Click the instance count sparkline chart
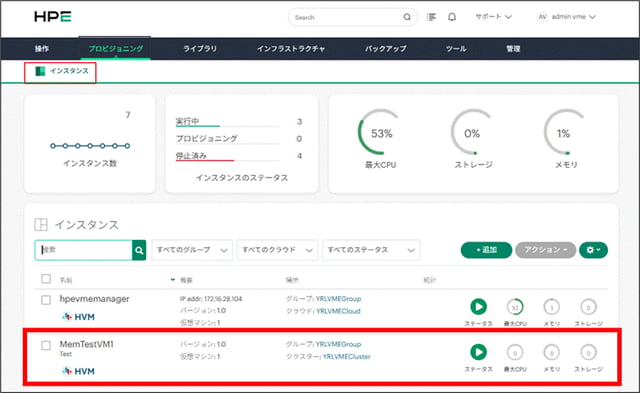This screenshot has width=640, height=393. [90, 146]
